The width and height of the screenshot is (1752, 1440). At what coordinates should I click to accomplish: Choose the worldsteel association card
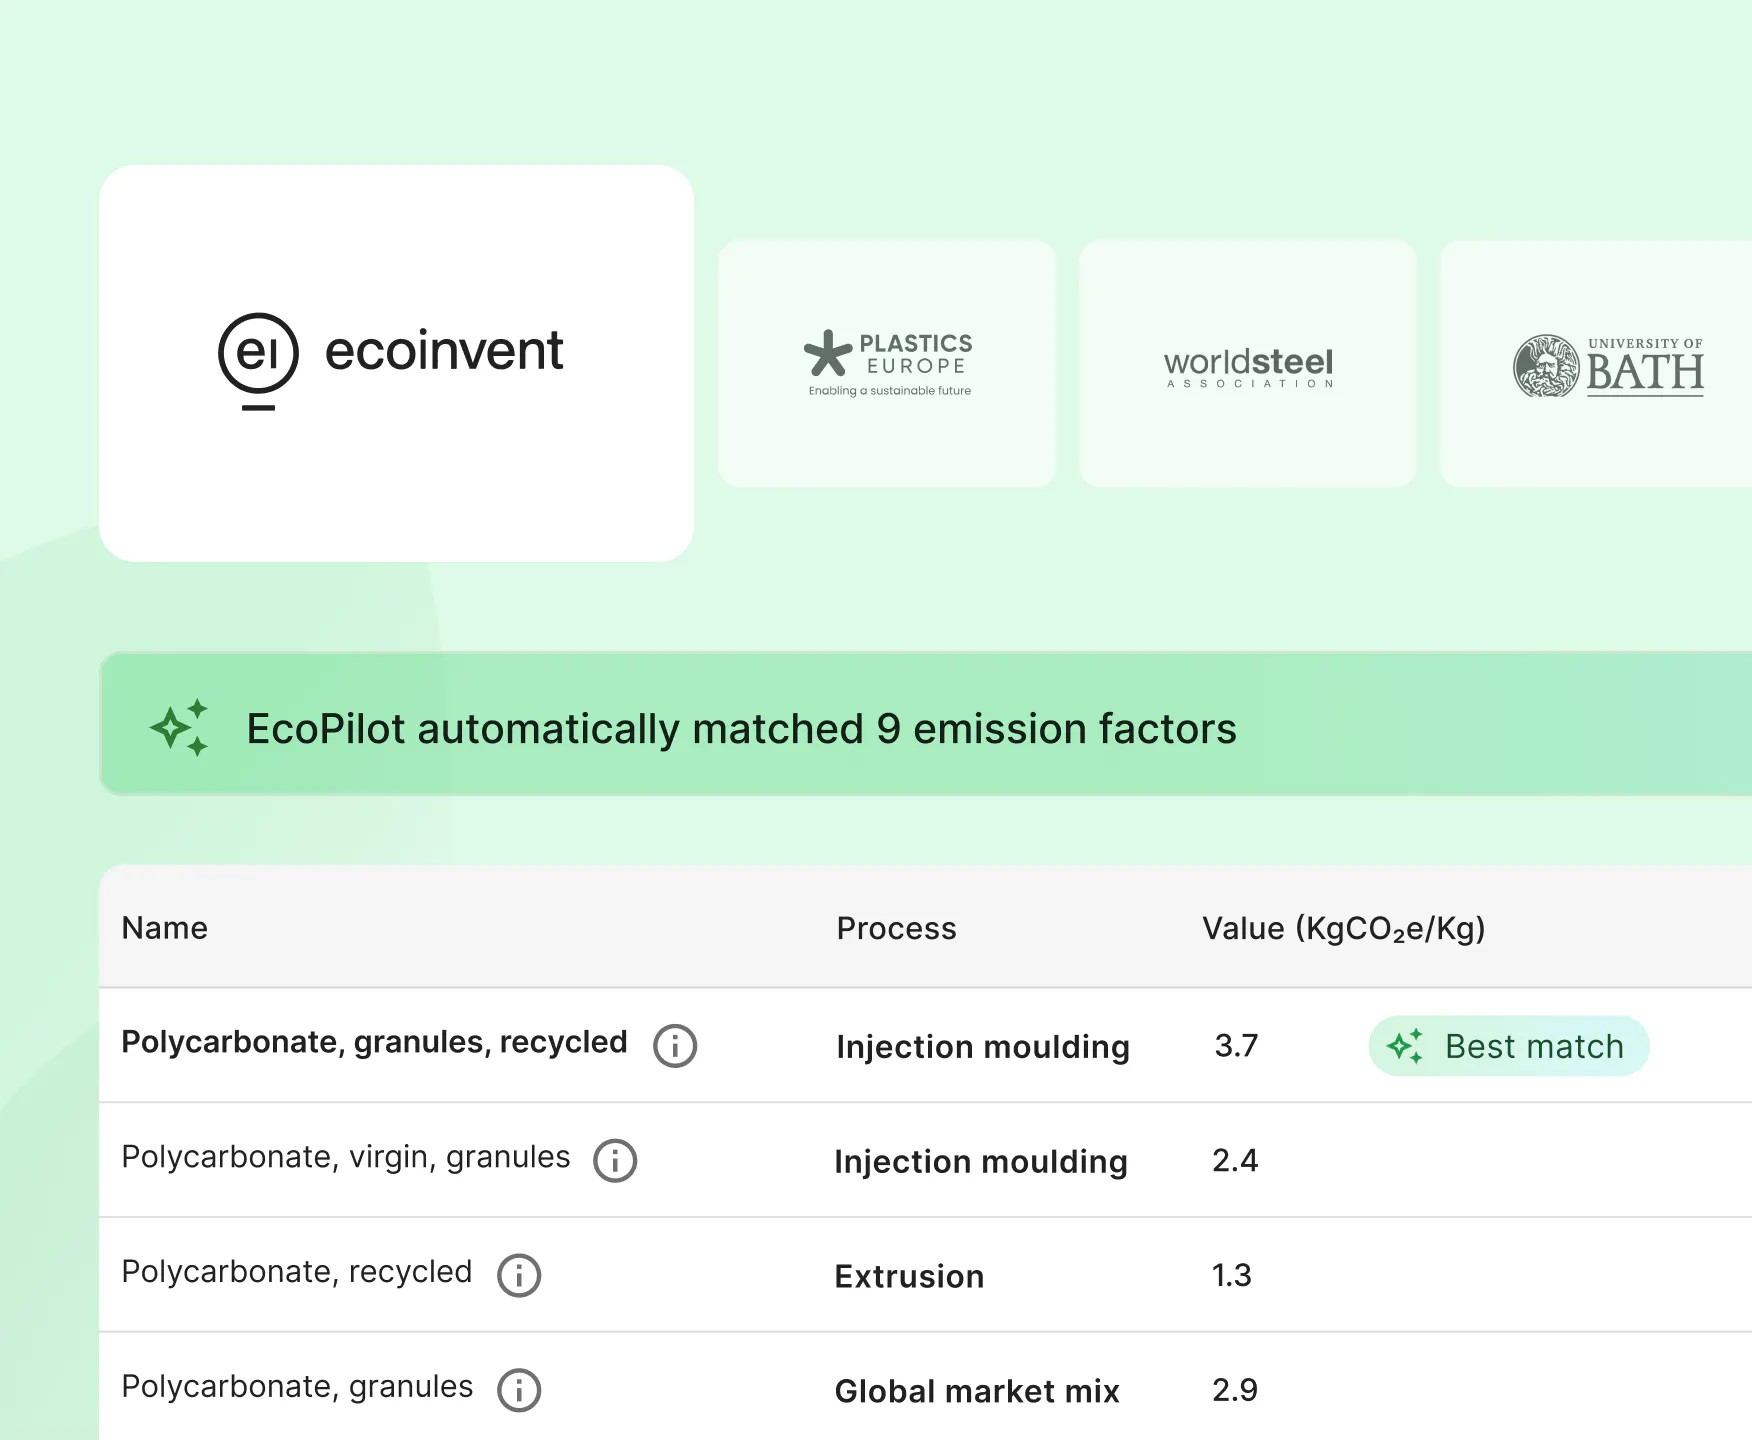tap(1247, 363)
